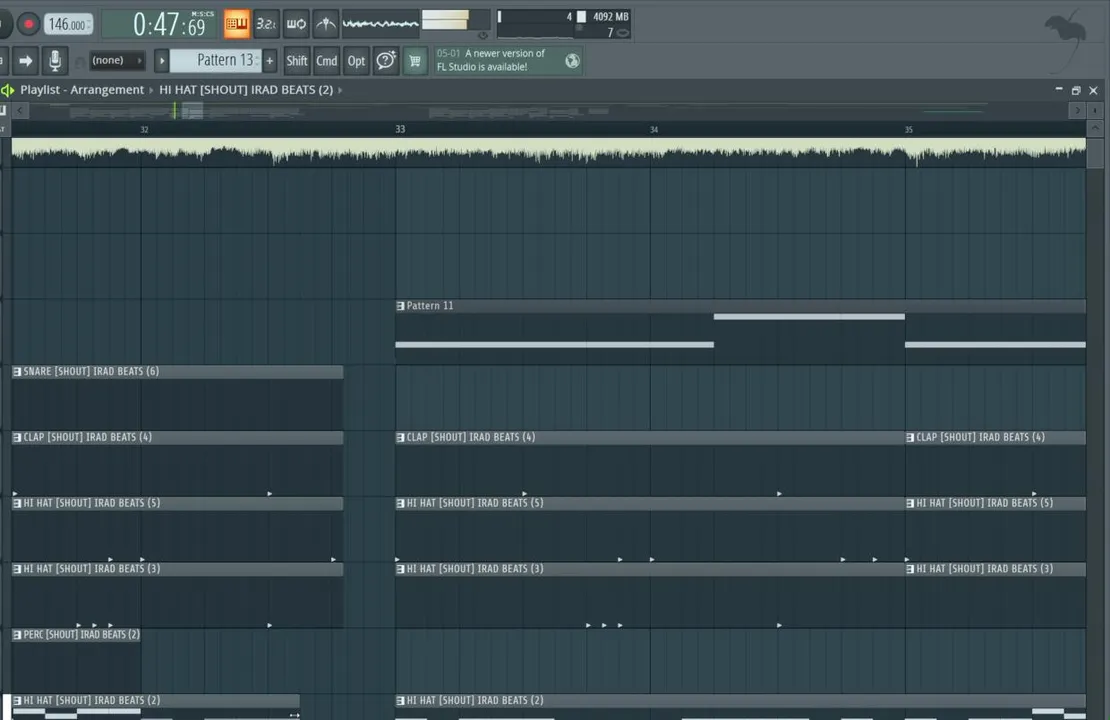1110x720 pixels.
Task: Click bar 33 on timeline ruler
Action: point(400,130)
